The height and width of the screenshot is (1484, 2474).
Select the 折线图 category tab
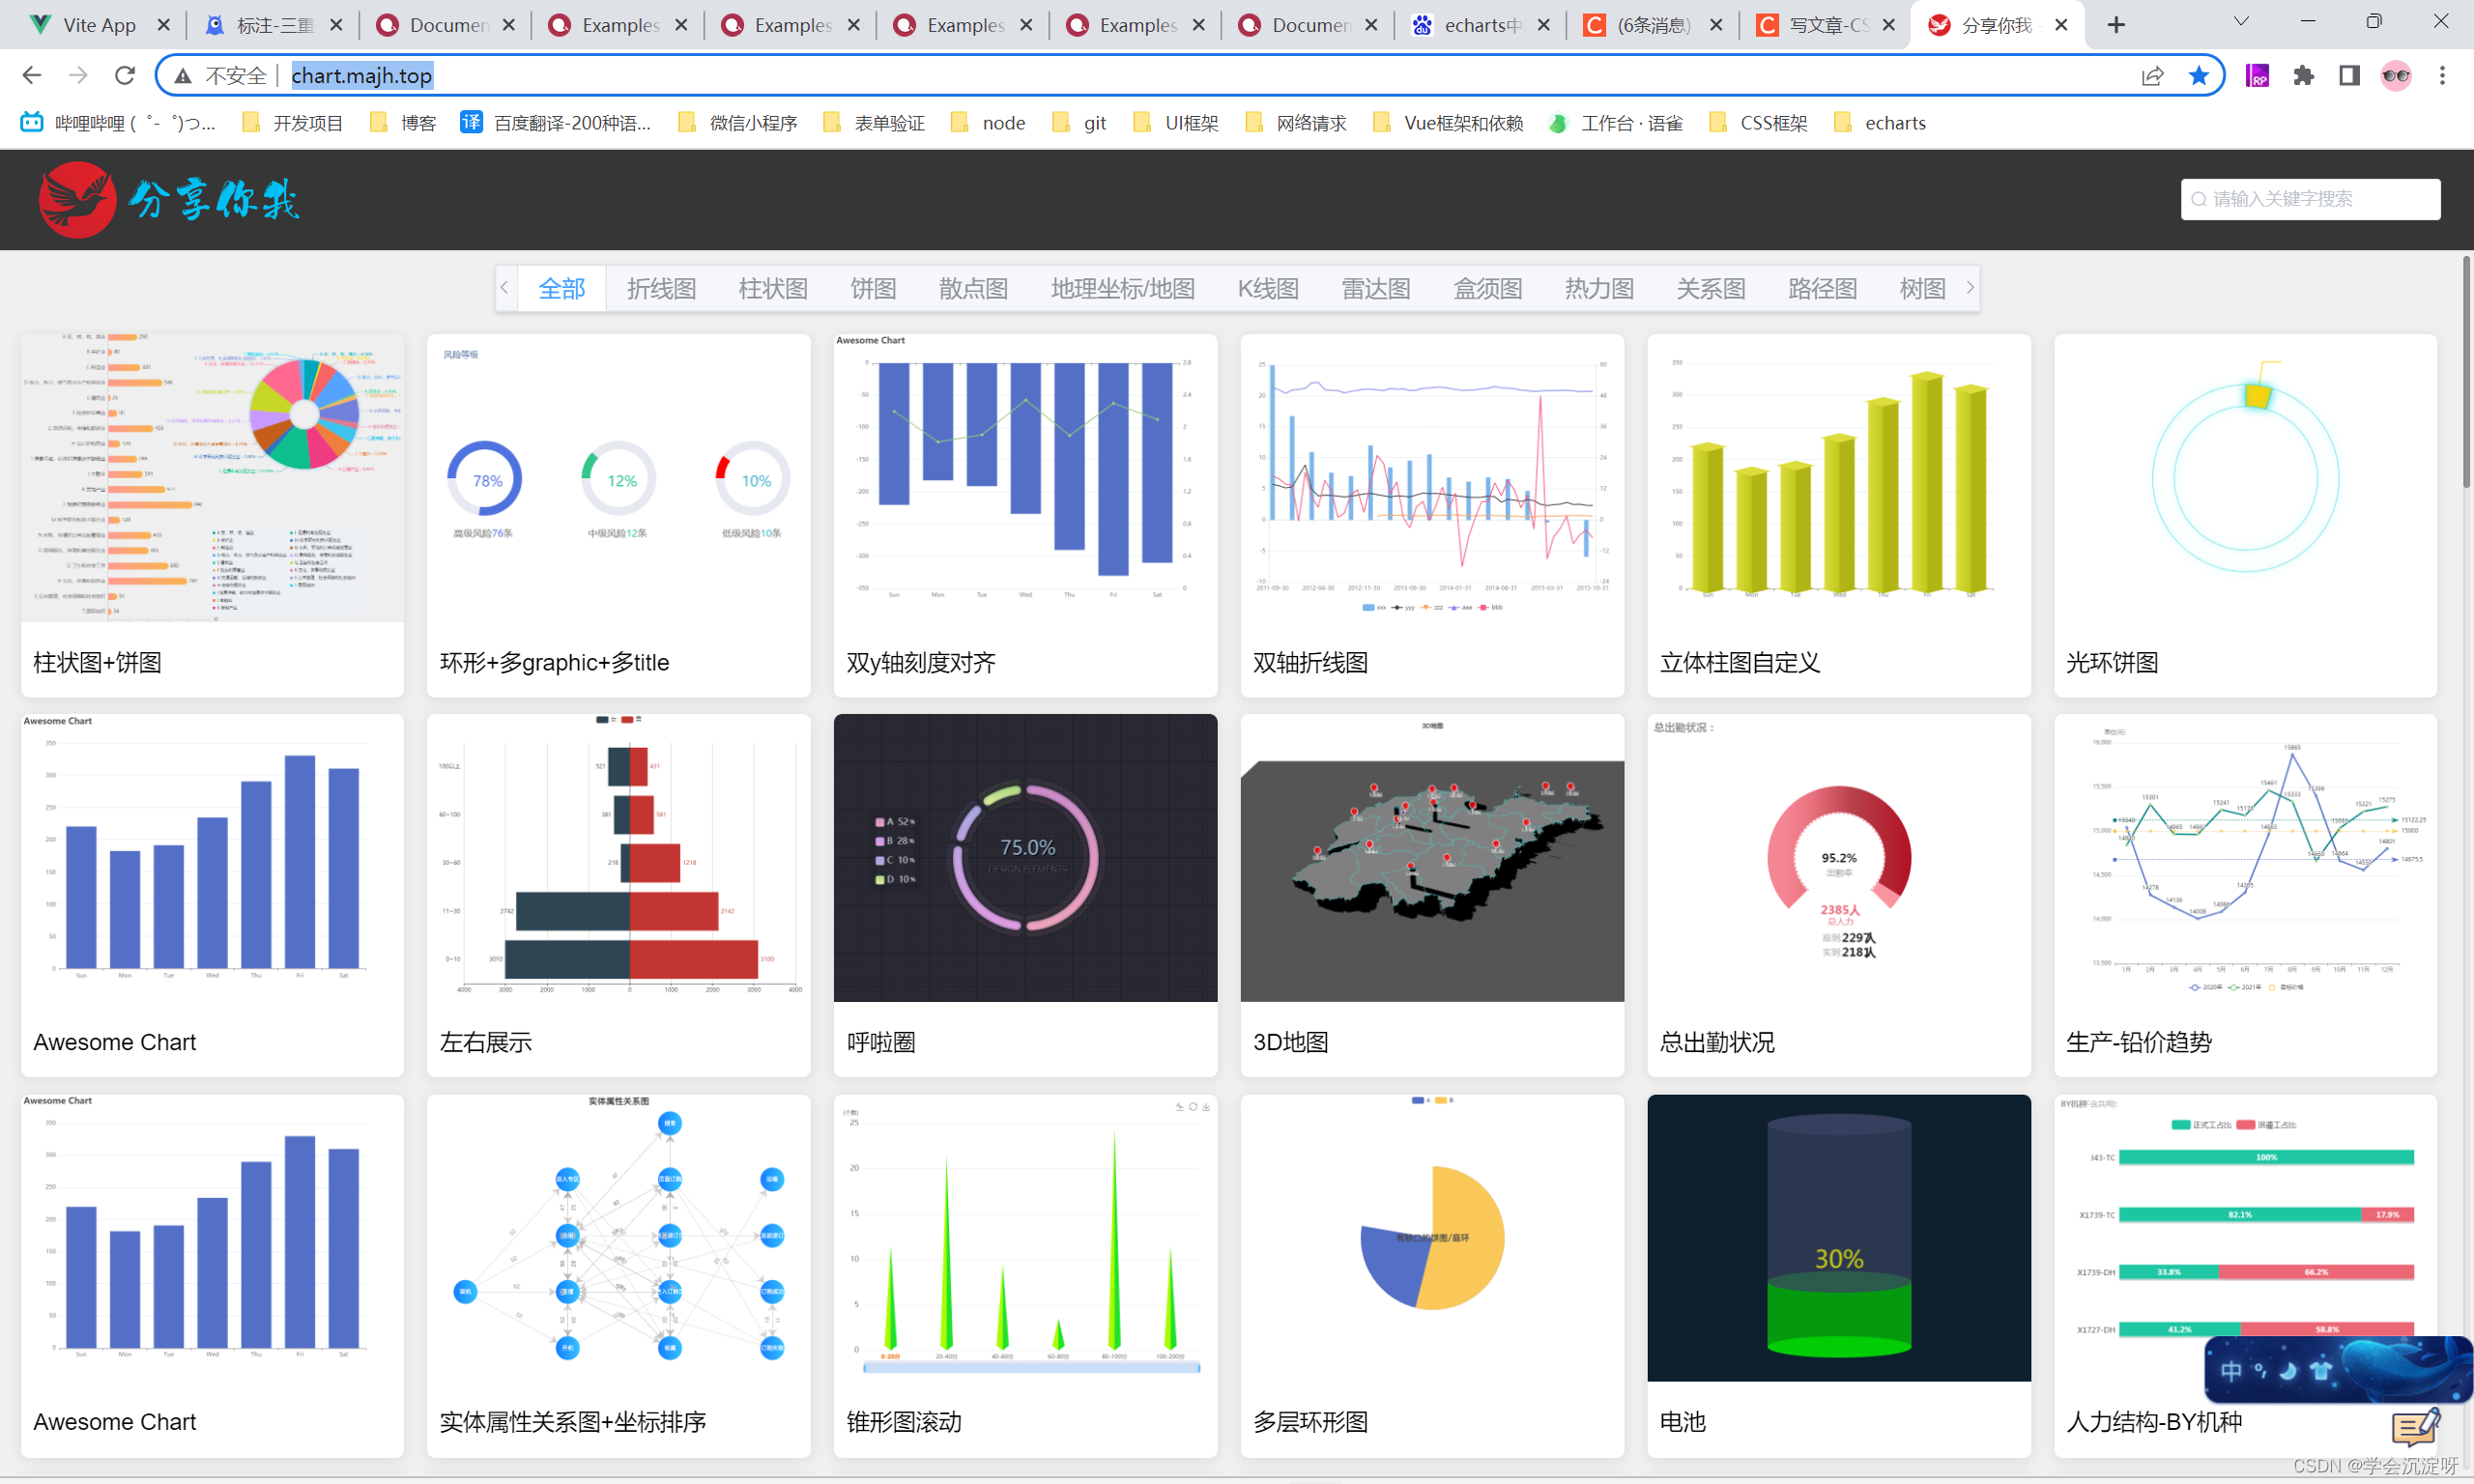[661, 289]
